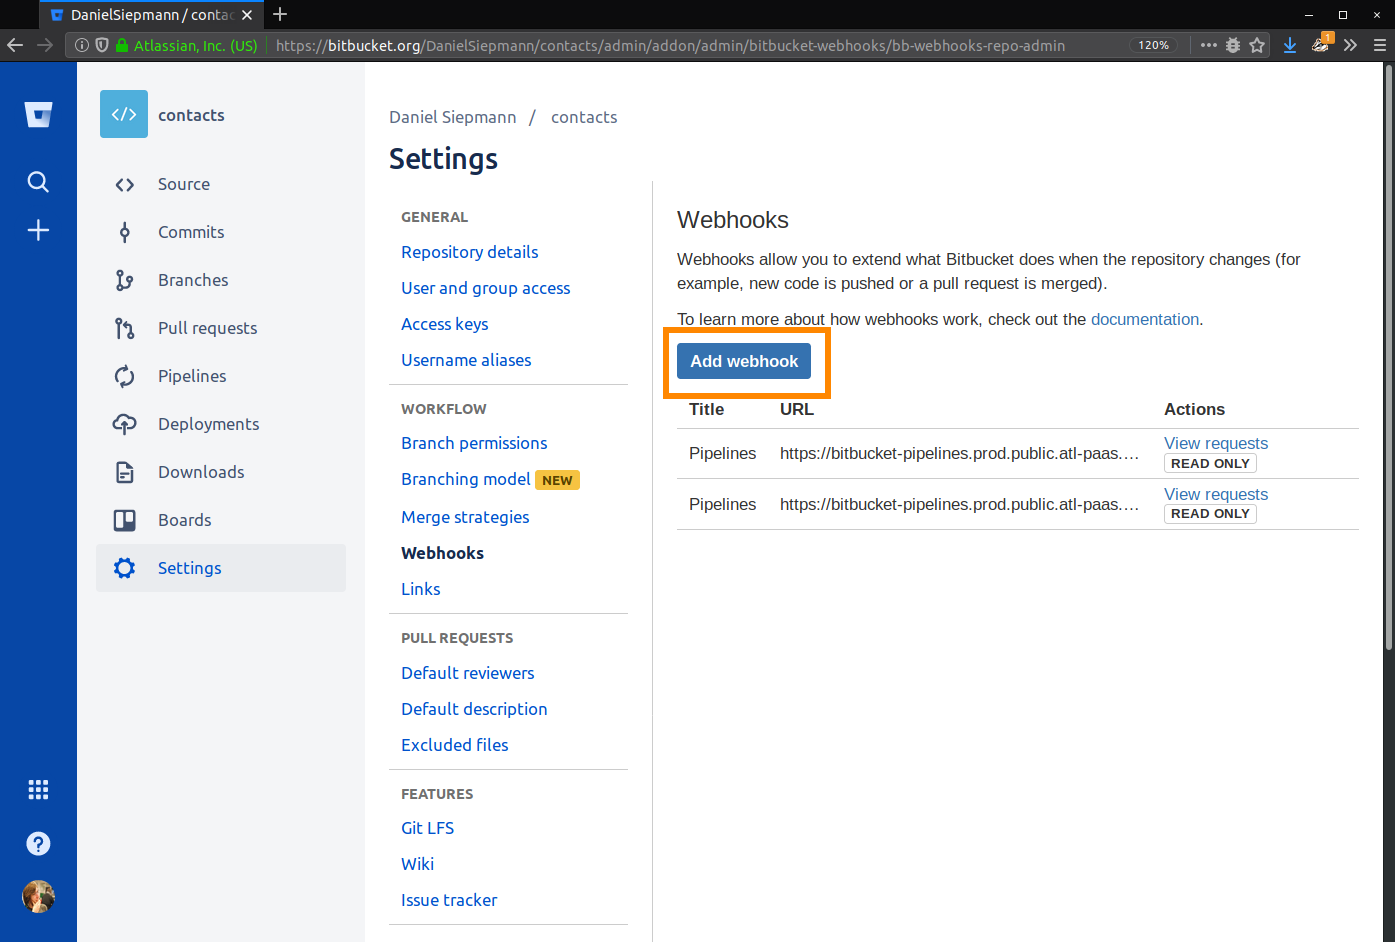Open the help question mark icon

point(38,843)
